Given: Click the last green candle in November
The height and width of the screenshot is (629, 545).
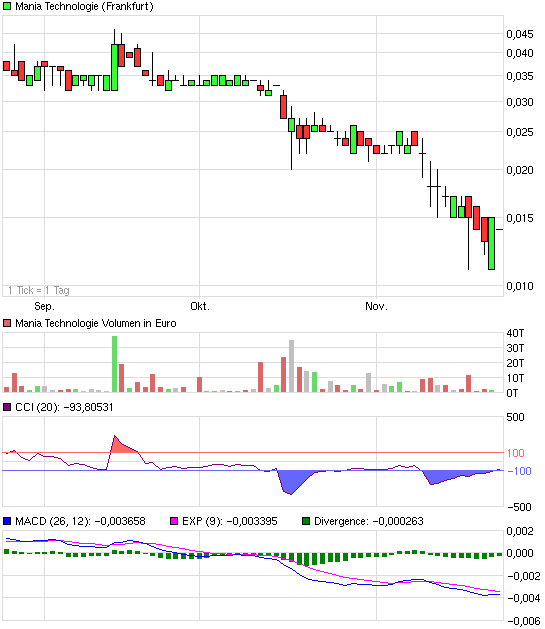Looking at the screenshot, I should click(491, 243).
